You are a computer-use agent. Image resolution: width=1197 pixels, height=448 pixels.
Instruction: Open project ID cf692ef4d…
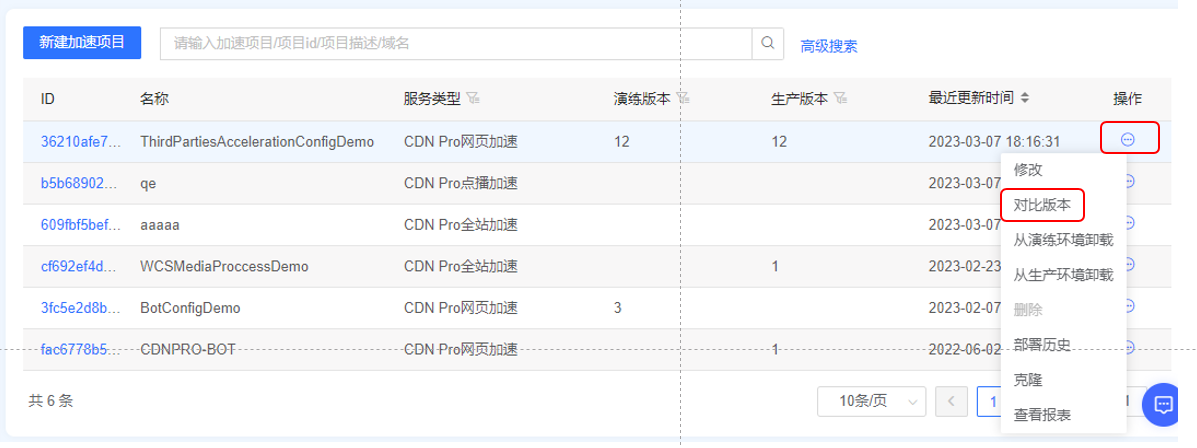click(80, 267)
